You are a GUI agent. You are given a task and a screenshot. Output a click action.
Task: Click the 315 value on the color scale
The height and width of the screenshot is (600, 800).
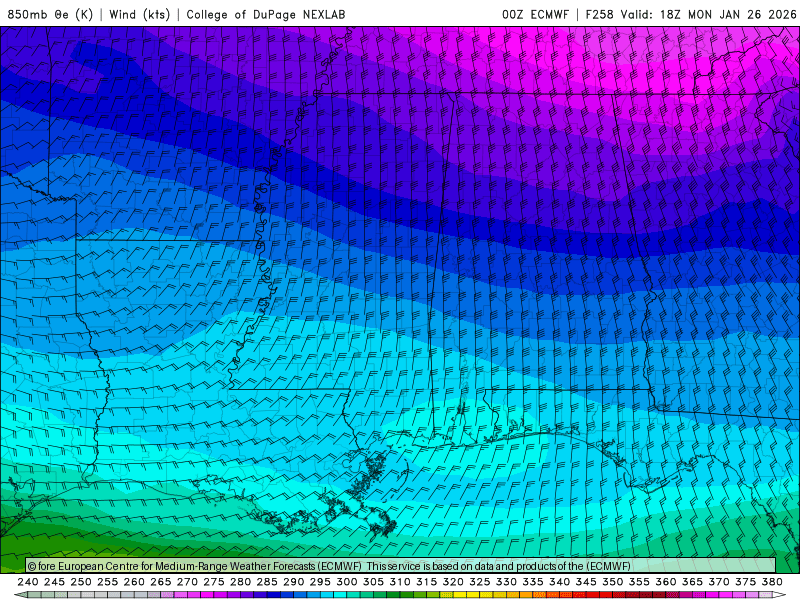pos(427,582)
